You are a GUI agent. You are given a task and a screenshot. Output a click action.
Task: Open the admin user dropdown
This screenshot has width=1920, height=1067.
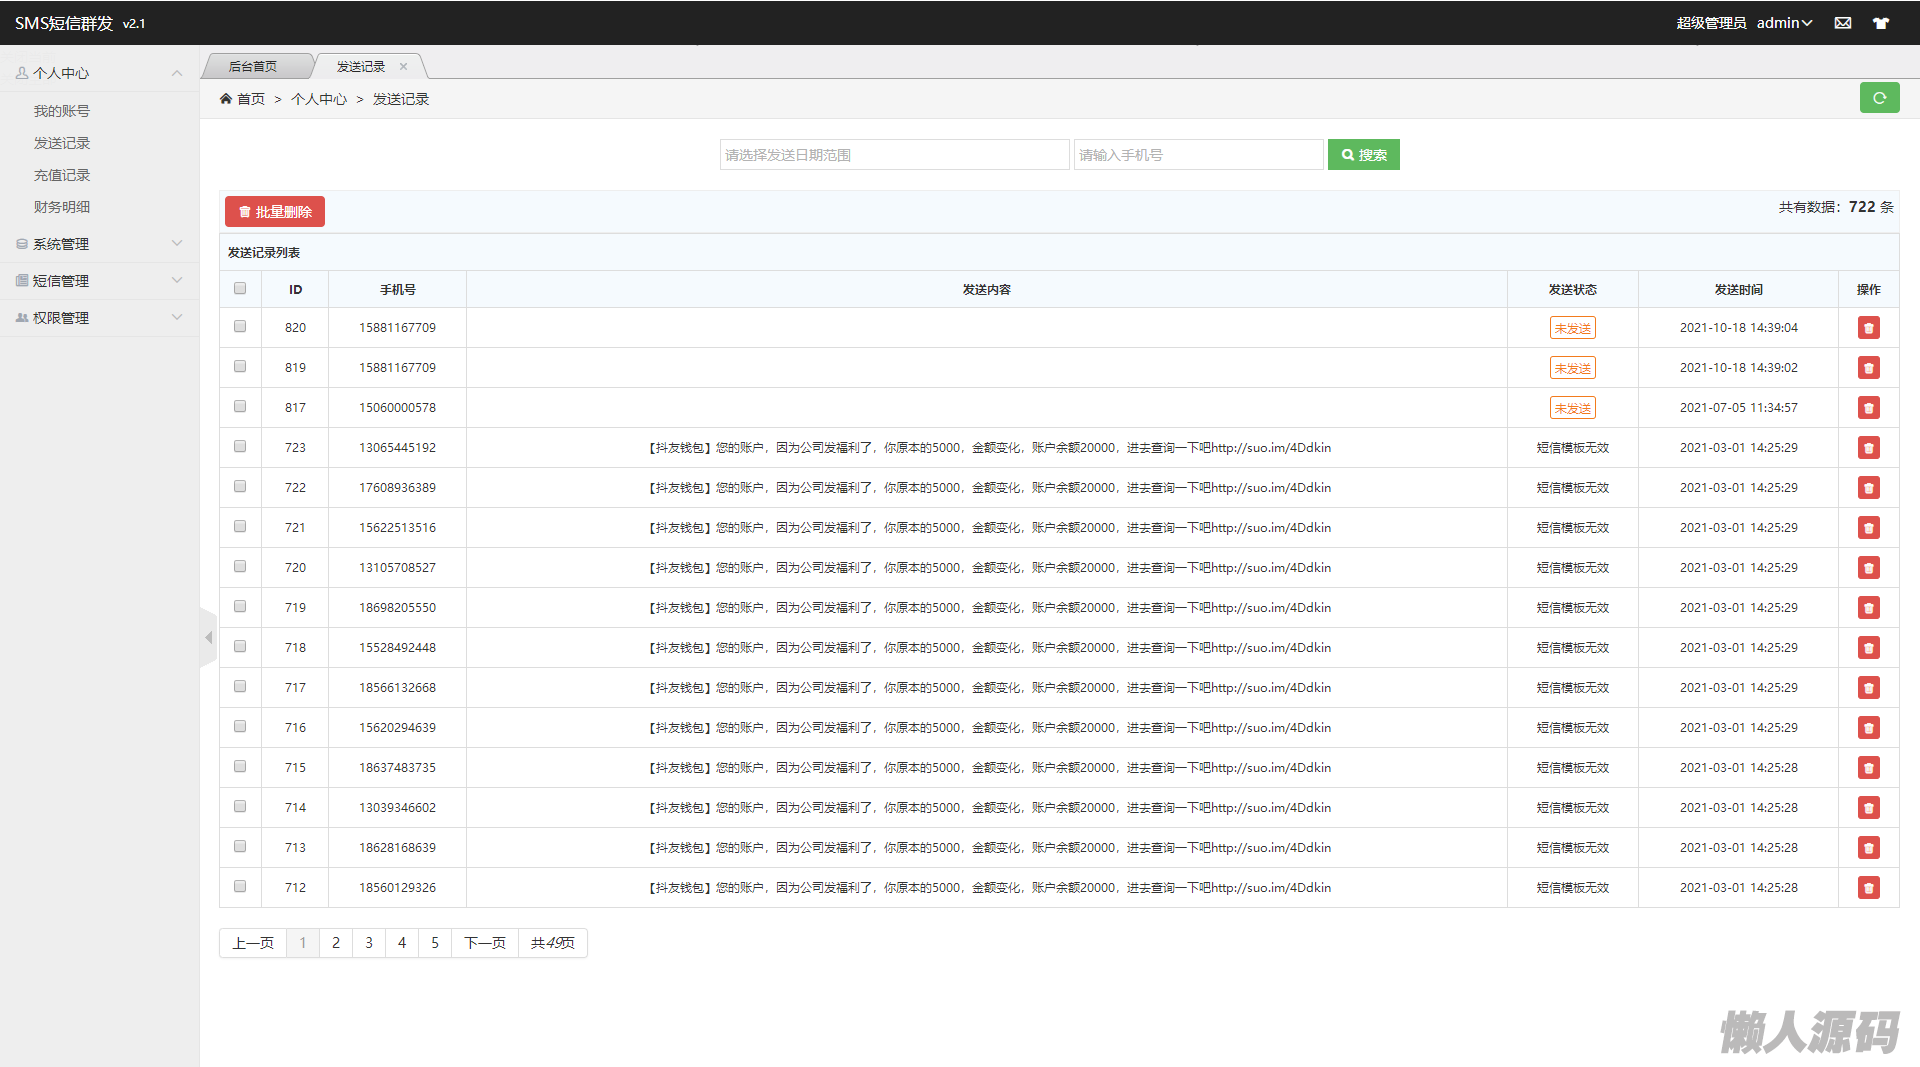pyautogui.click(x=1784, y=23)
